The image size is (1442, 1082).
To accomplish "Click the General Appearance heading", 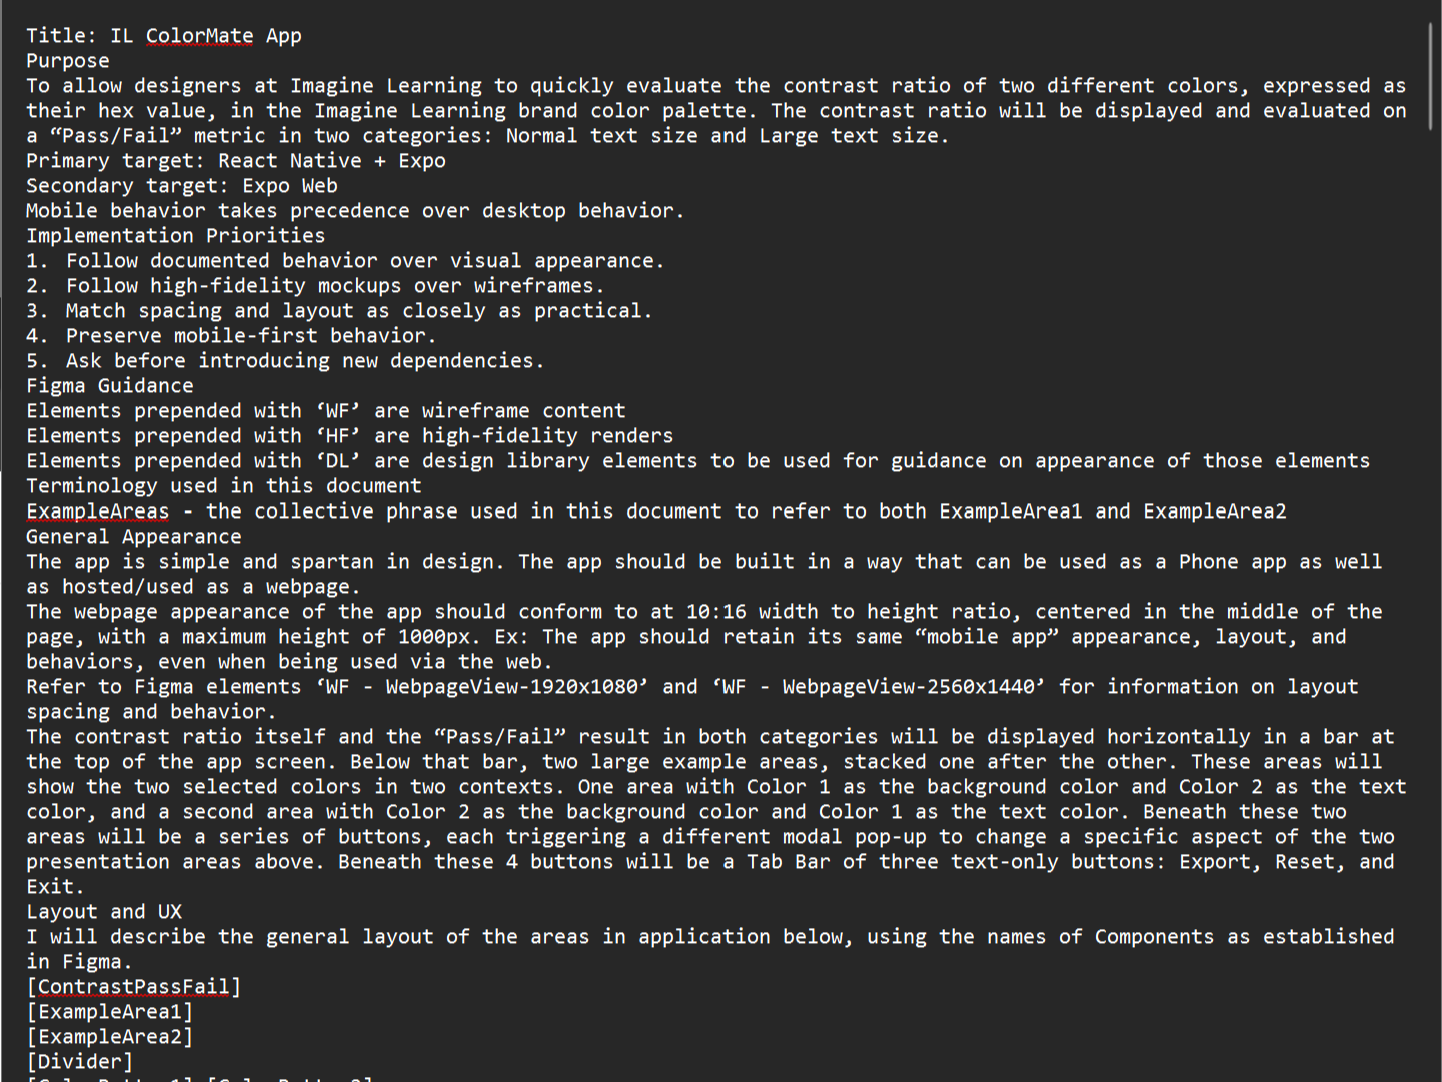I will pos(134,537).
